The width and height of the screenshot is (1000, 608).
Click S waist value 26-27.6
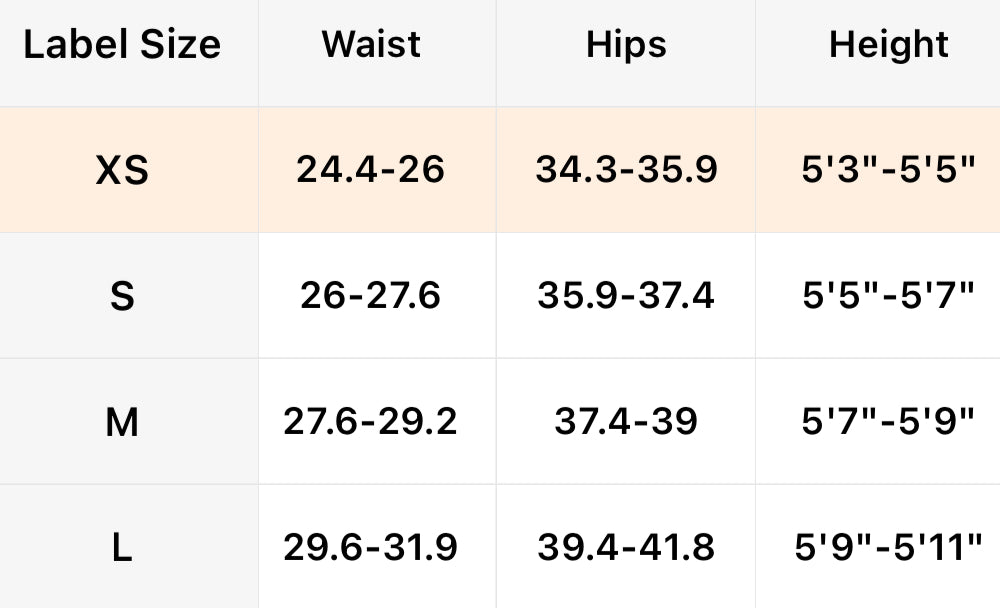[370, 296]
